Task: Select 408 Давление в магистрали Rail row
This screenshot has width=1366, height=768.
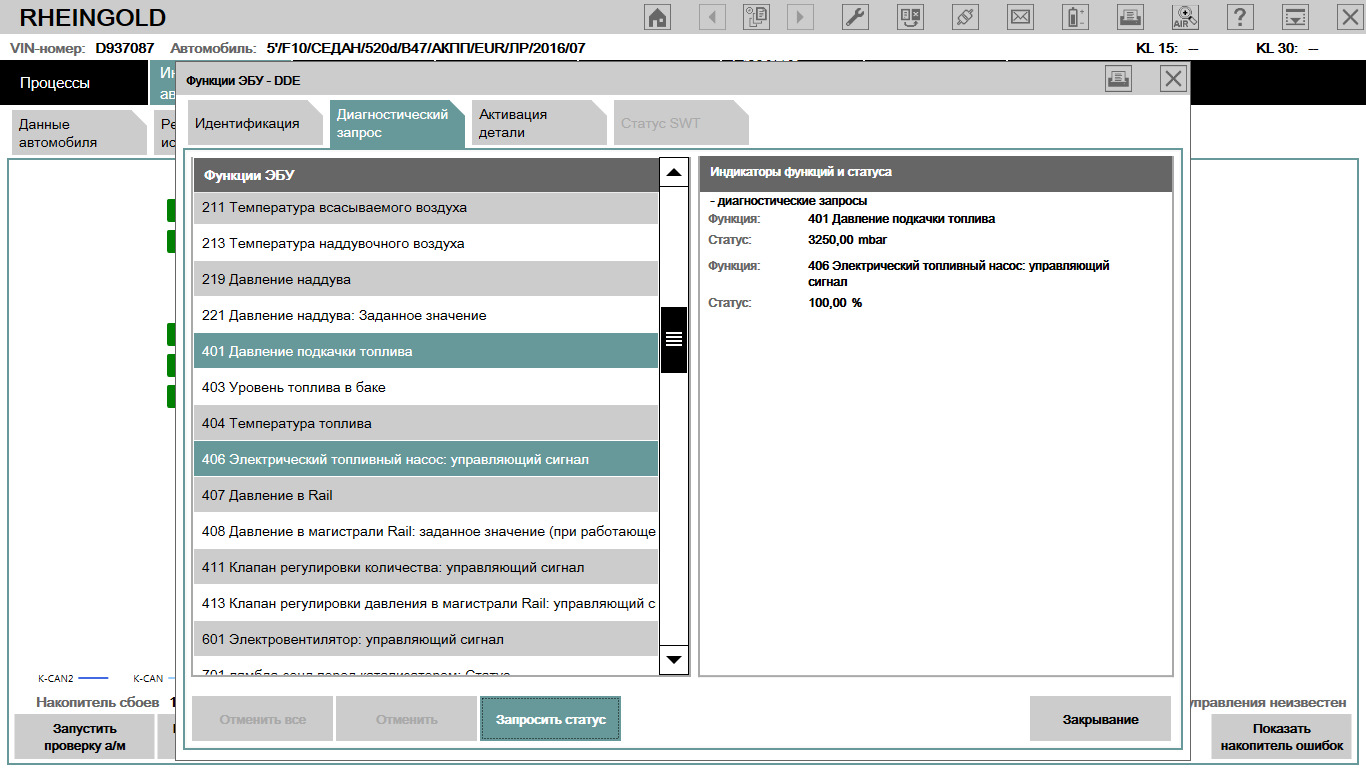Action: pyautogui.click(x=426, y=532)
